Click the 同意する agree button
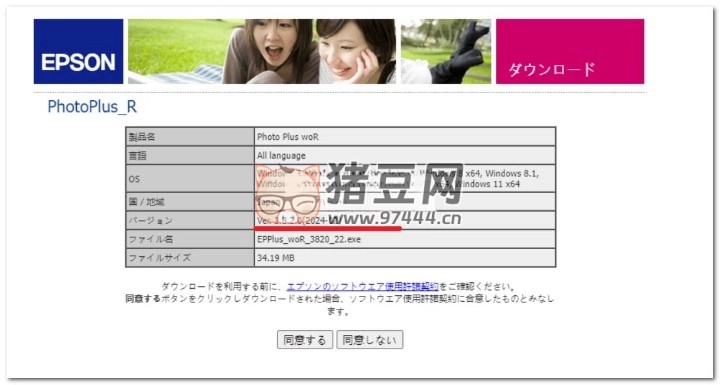Viewport: 720px width, 385px height. click(305, 340)
